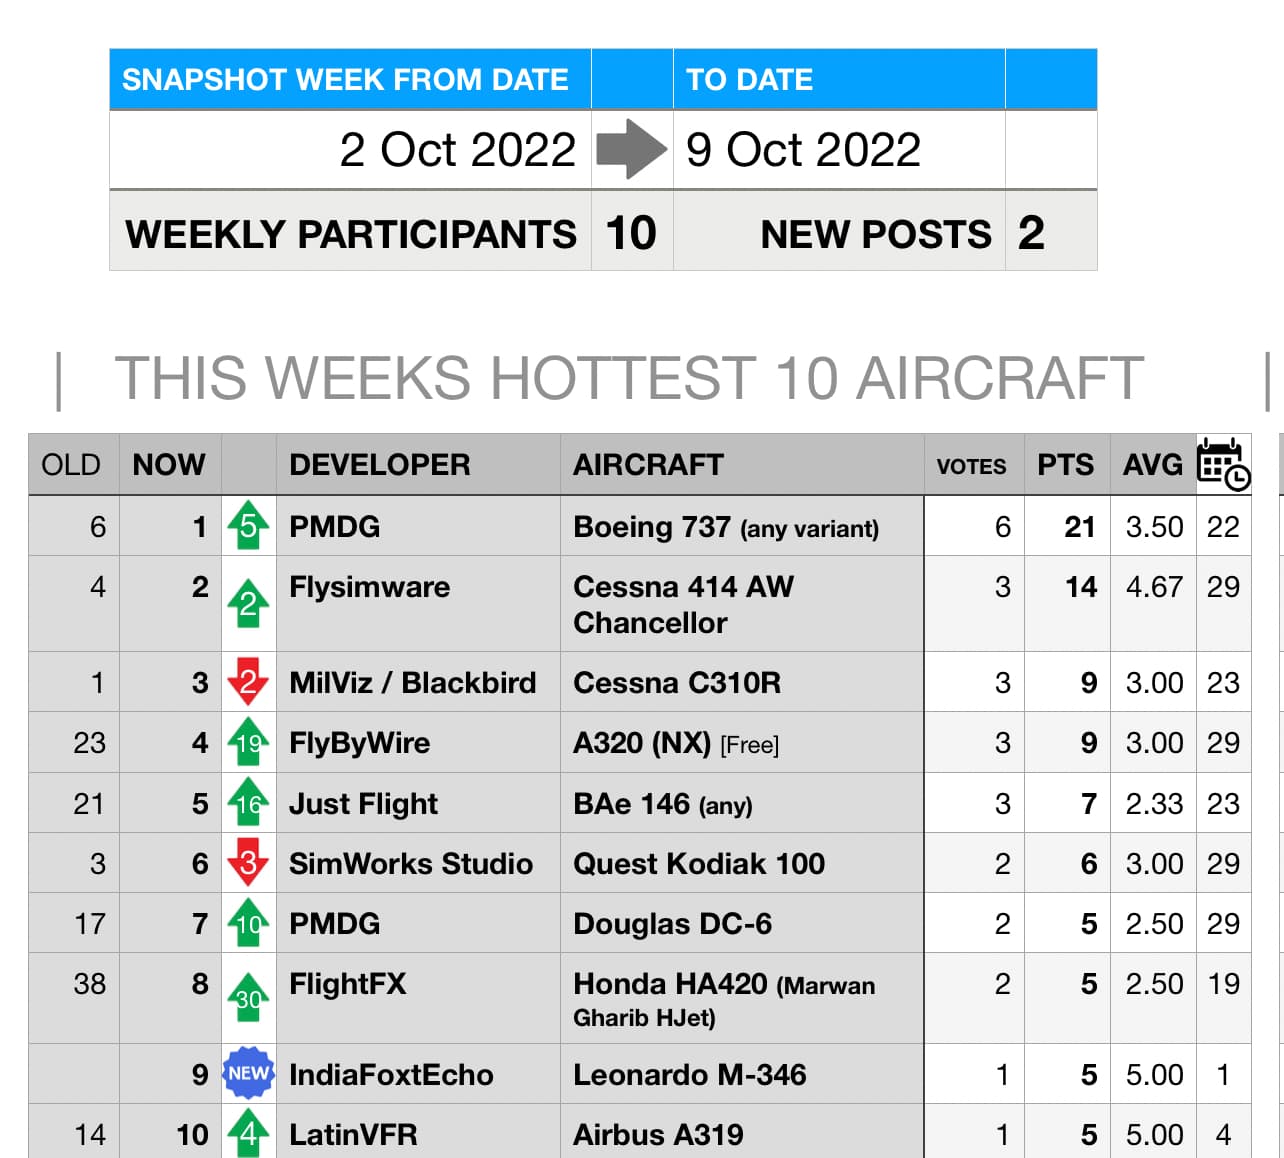This screenshot has height=1158, width=1284.
Task: Click the grey arrow between the snapshot dates
Action: [x=631, y=150]
